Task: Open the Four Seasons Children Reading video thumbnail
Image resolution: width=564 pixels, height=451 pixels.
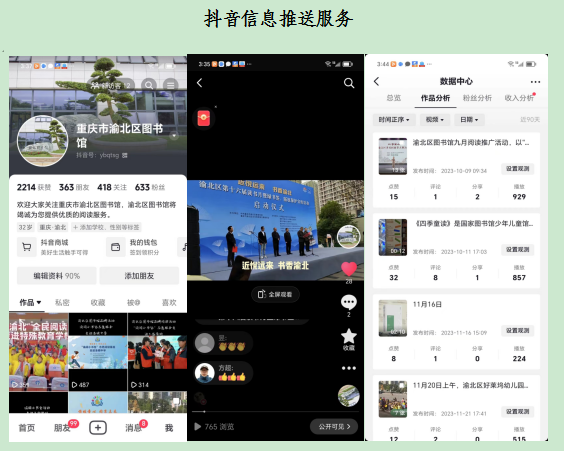Action: point(393,237)
